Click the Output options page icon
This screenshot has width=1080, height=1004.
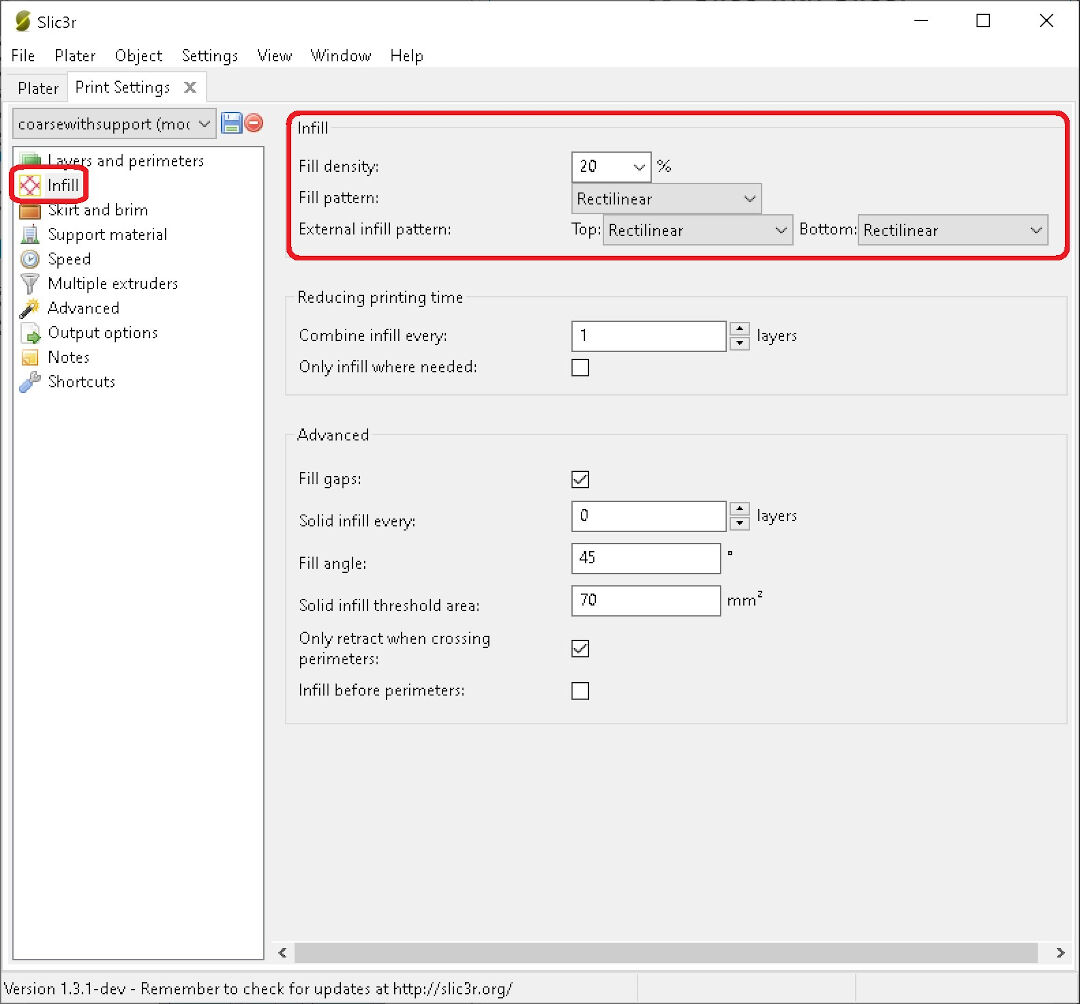(x=30, y=333)
